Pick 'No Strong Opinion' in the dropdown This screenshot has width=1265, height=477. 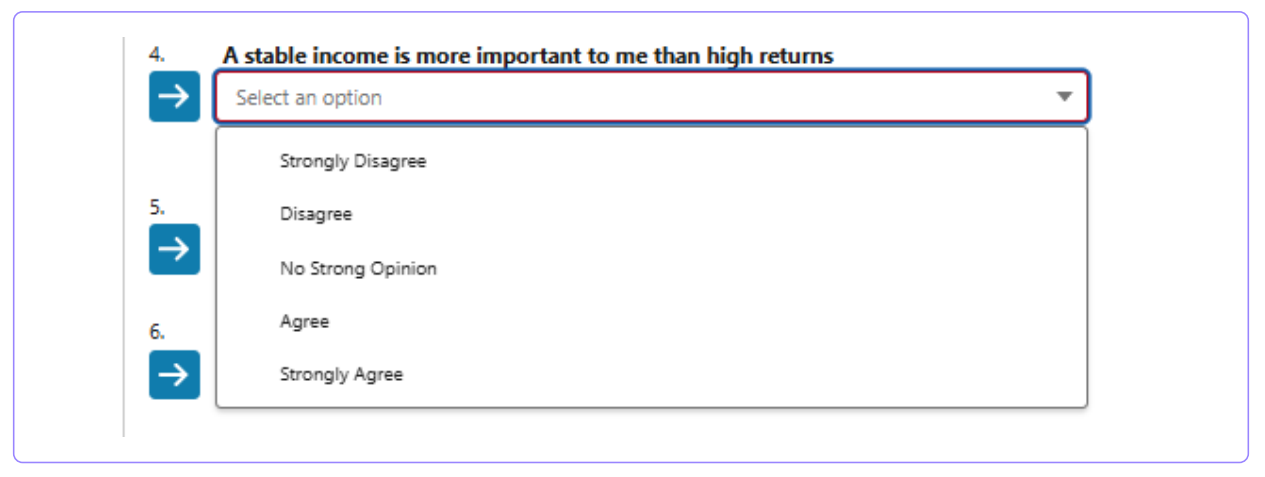point(358,268)
